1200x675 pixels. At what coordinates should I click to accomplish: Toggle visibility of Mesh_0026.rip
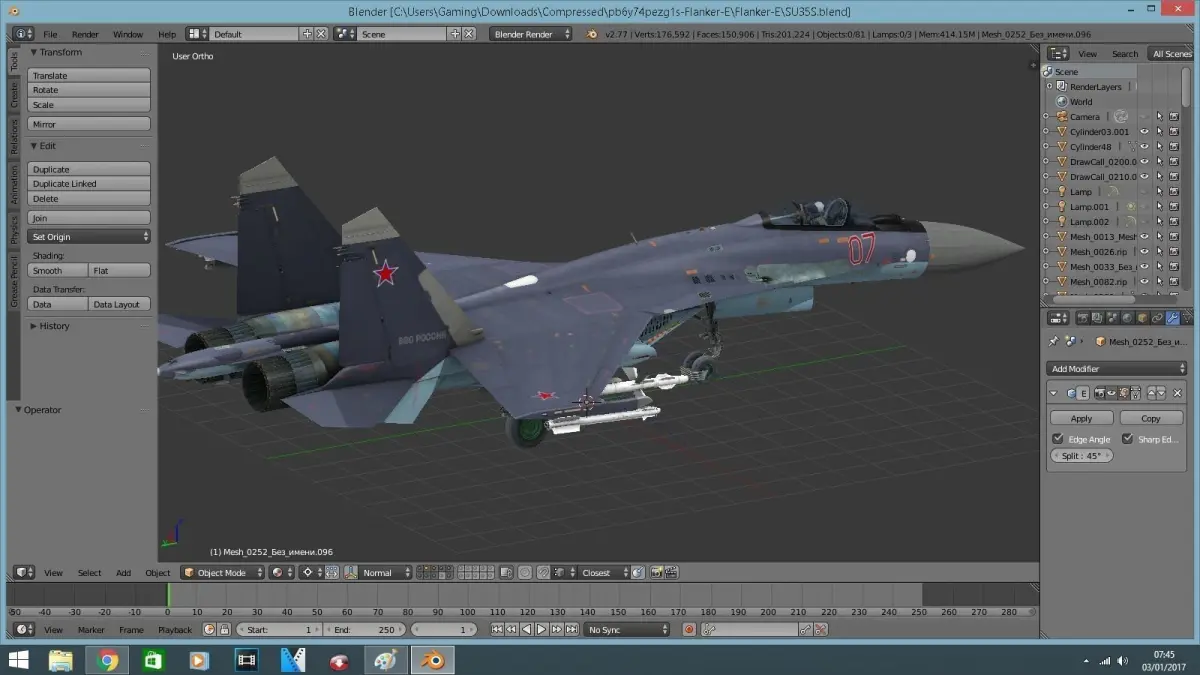click(x=1144, y=252)
